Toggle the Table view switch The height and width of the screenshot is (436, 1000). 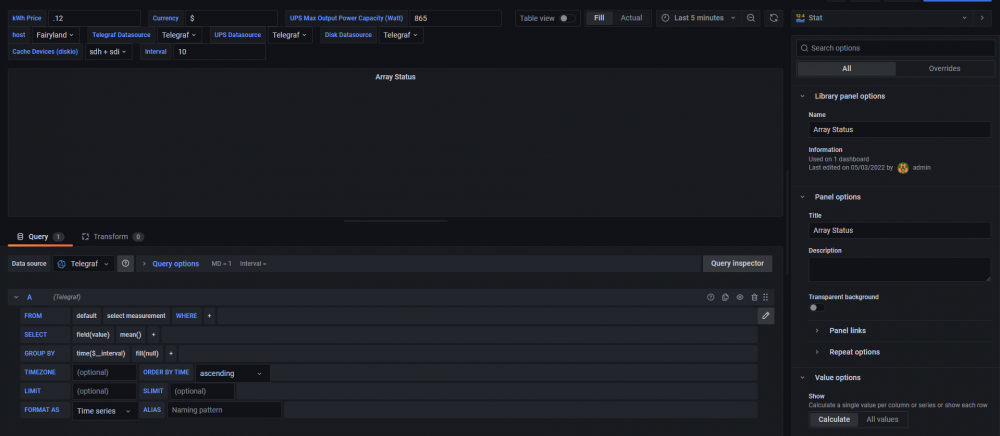click(x=566, y=18)
